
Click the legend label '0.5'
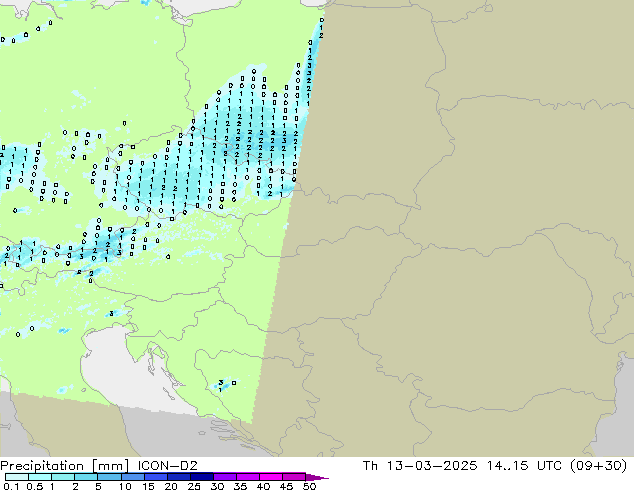(34, 486)
